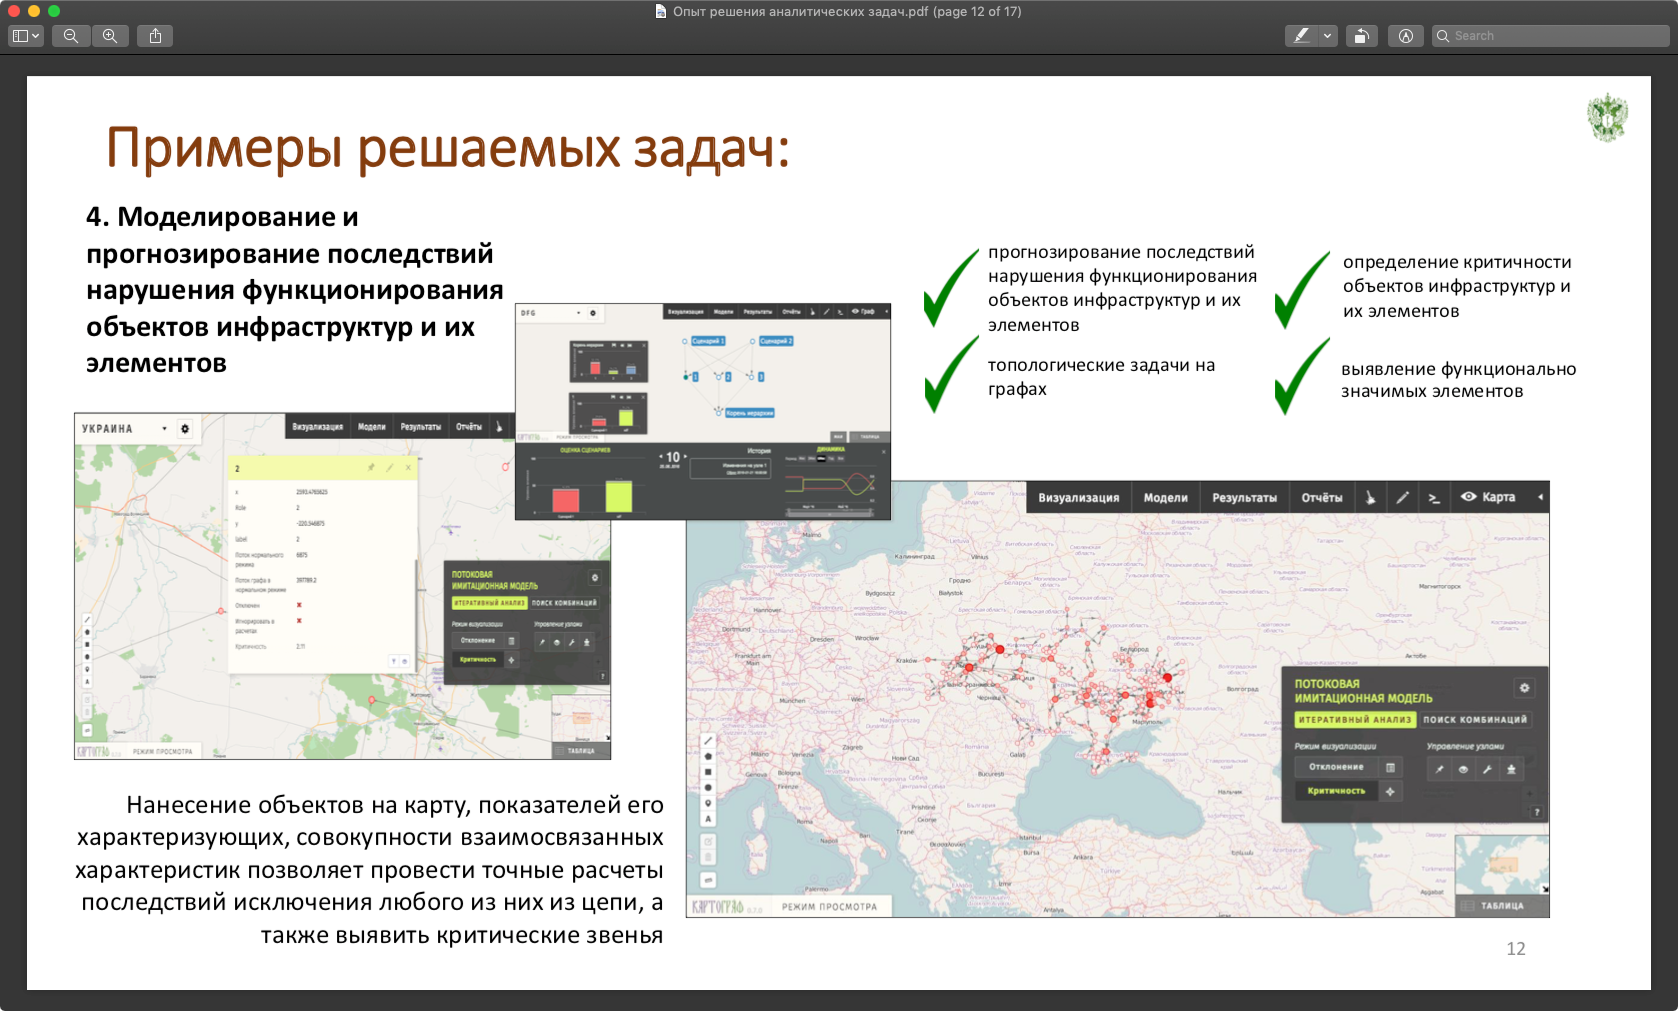
Task: Click the Таблица button on large map
Action: [1501, 906]
